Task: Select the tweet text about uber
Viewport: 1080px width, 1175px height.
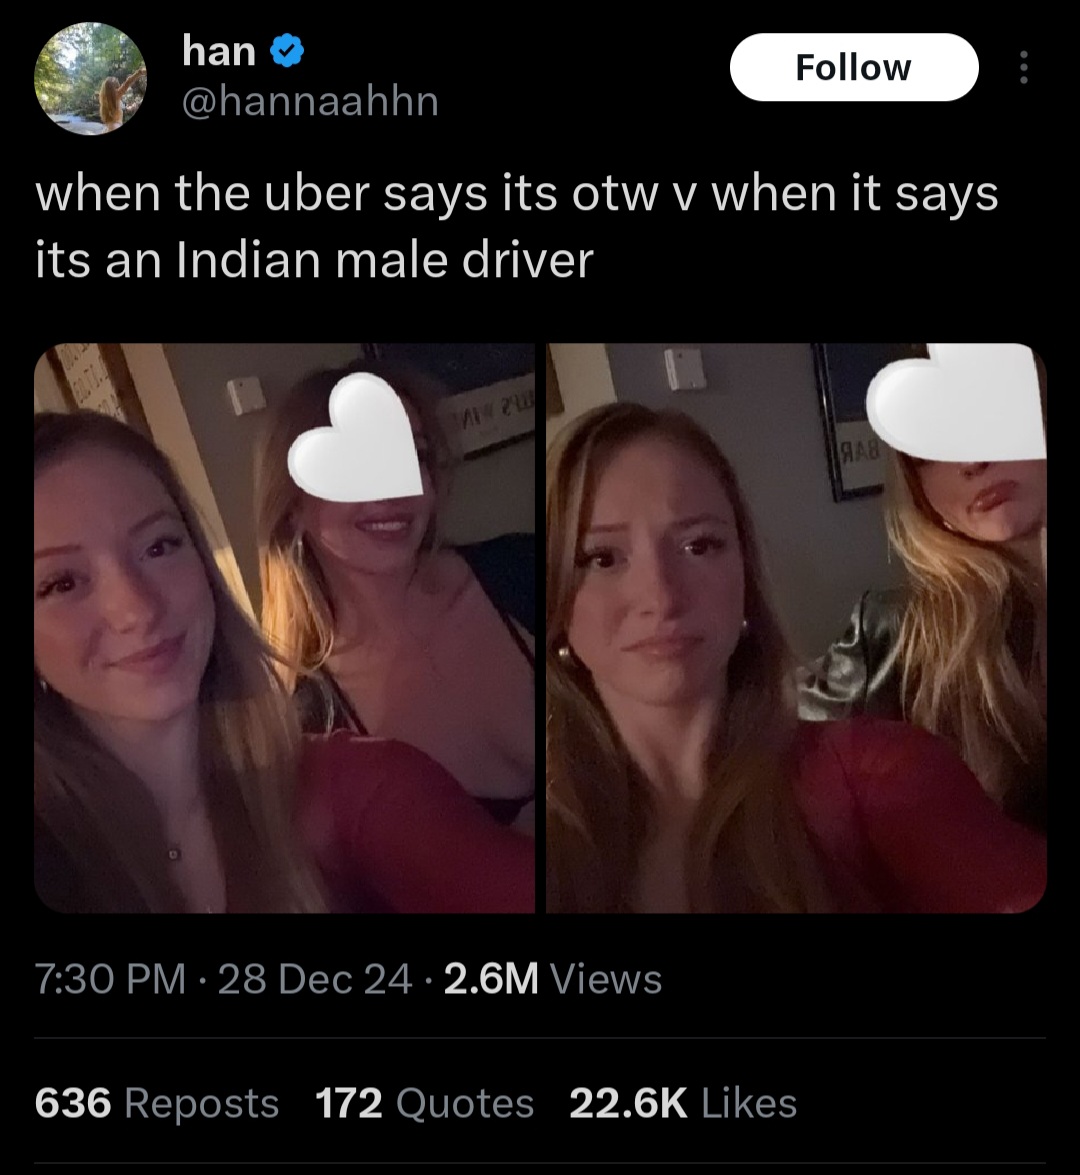Action: [x=516, y=226]
